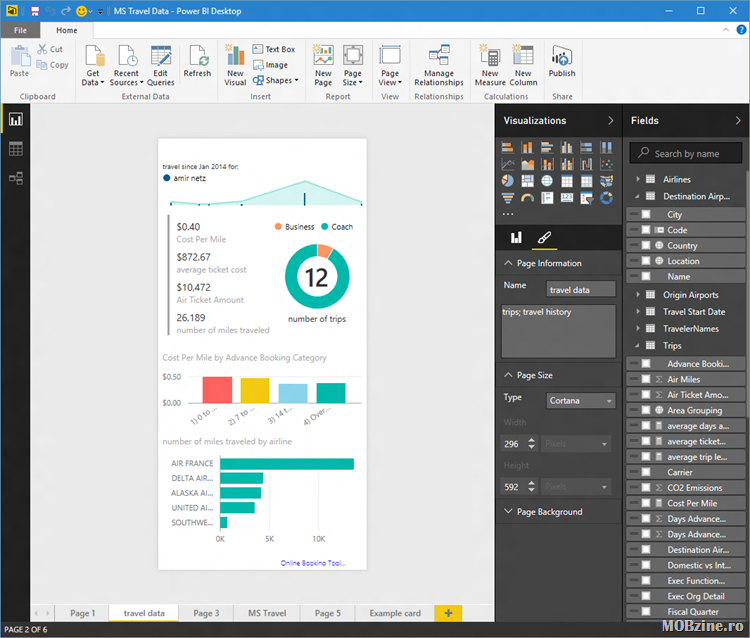Screen dimensions: 750x638
Task: Click the page Name input field
Action: click(x=581, y=289)
